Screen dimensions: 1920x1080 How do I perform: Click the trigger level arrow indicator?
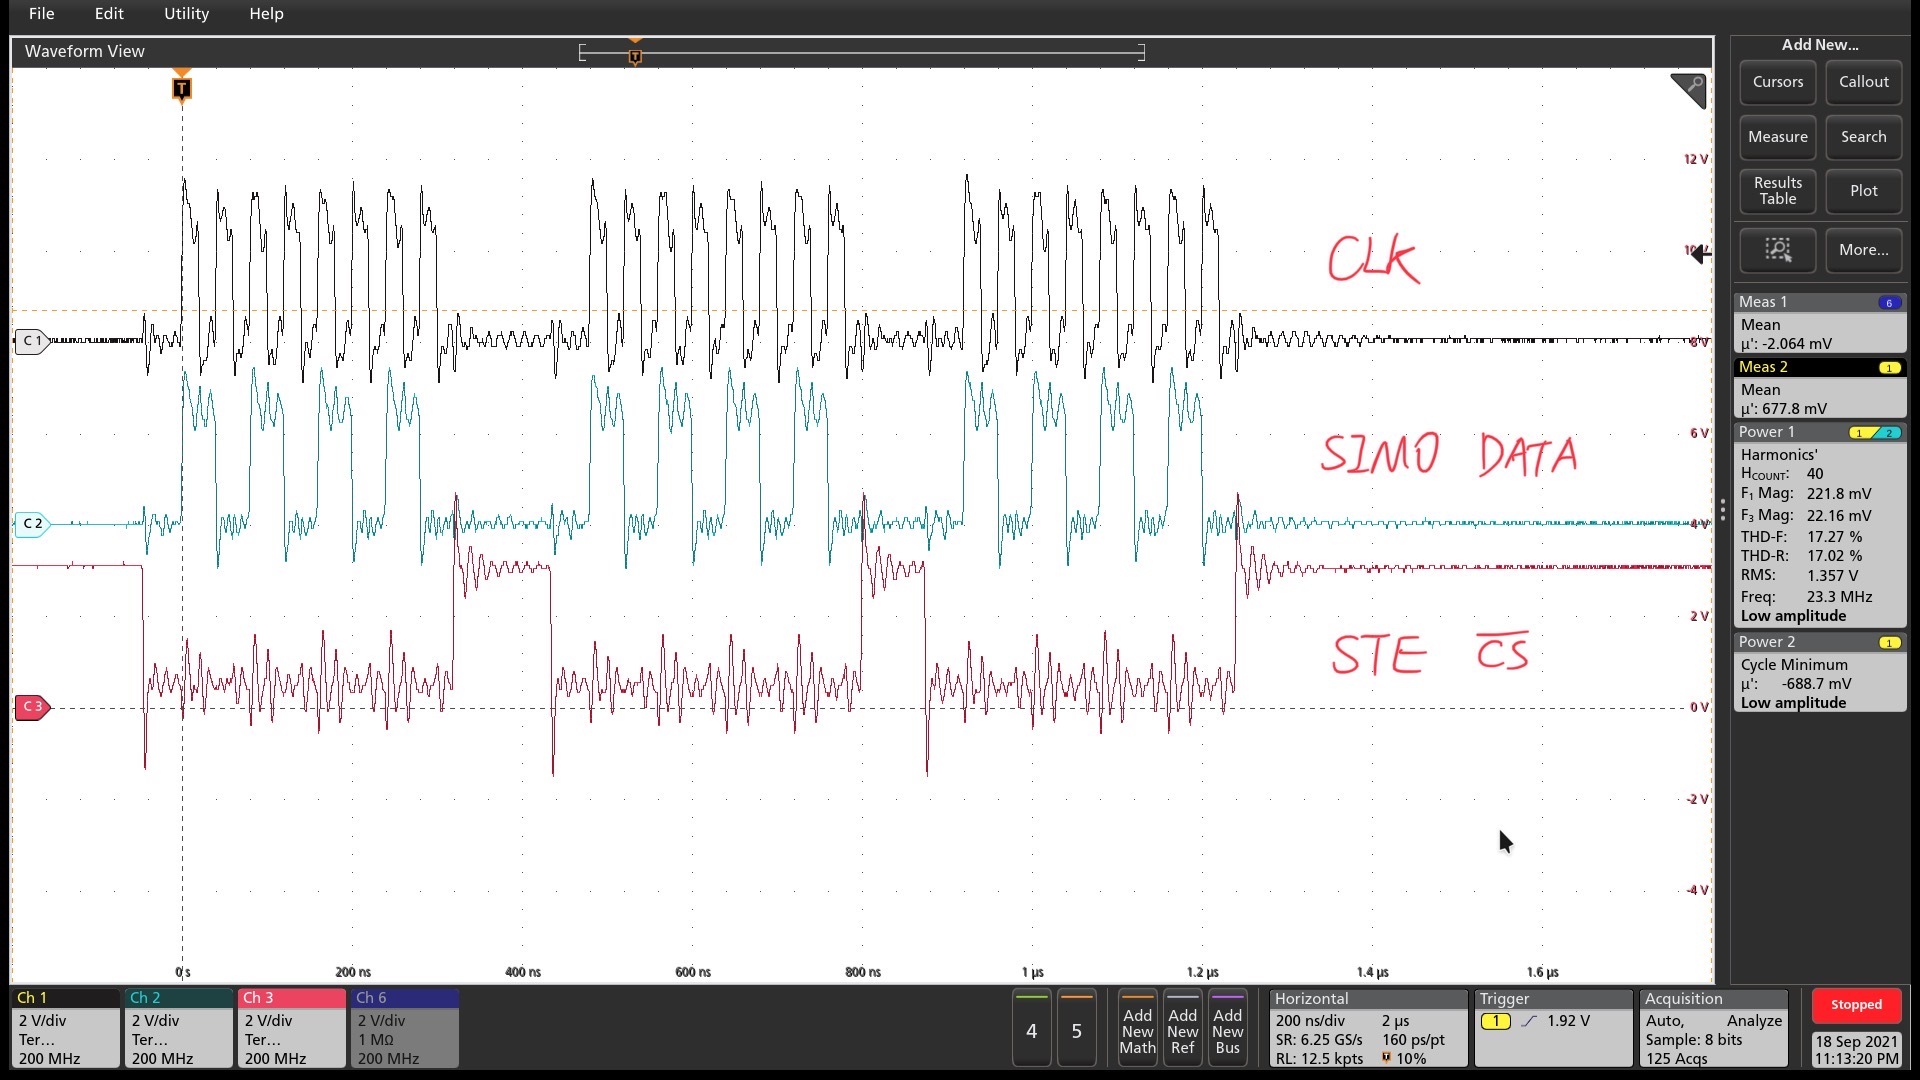pos(1700,254)
